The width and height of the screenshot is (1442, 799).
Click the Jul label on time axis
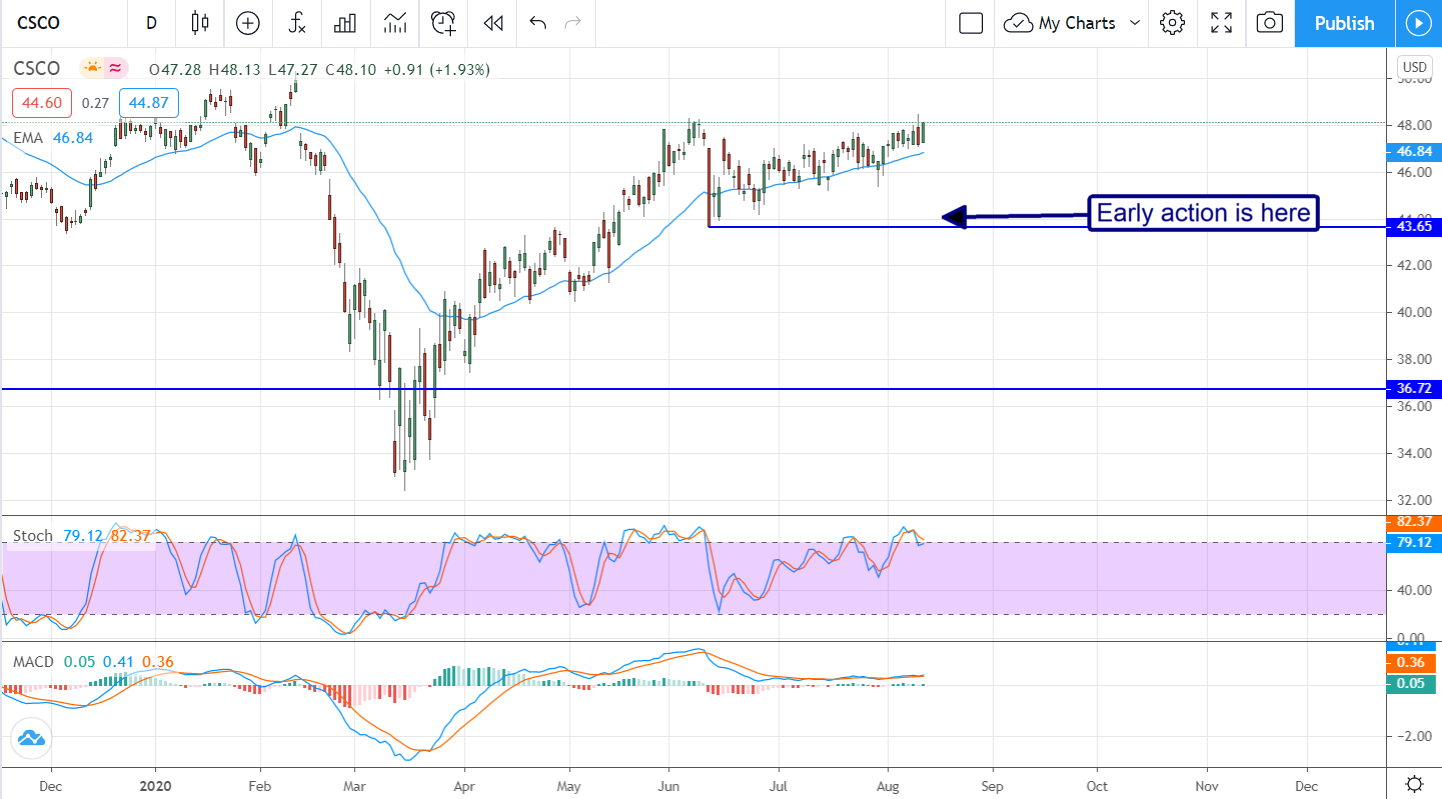[778, 785]
